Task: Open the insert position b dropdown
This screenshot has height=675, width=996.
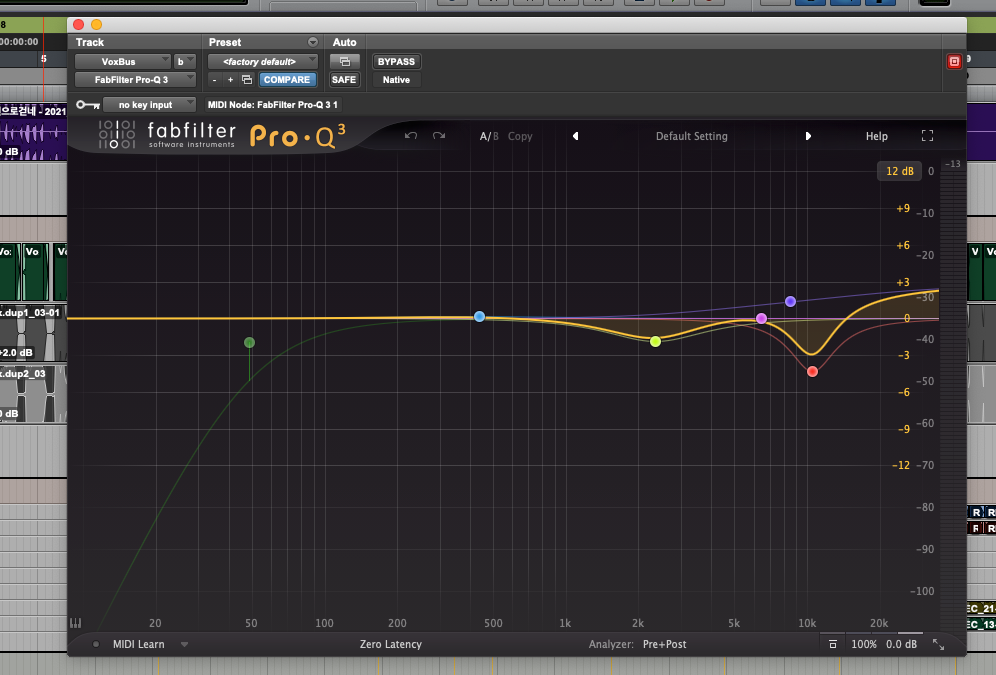Action: 185,62
